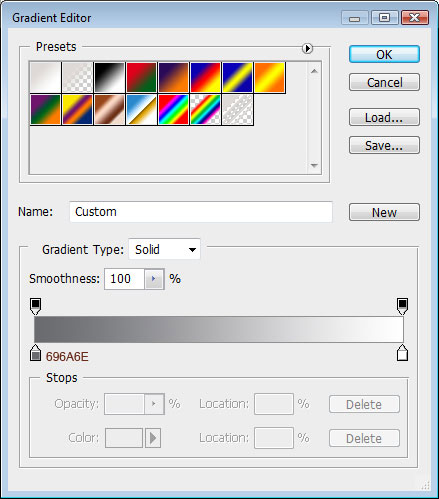Click the gradient bar to add stop
439x499 pixels.
[219, 329]
